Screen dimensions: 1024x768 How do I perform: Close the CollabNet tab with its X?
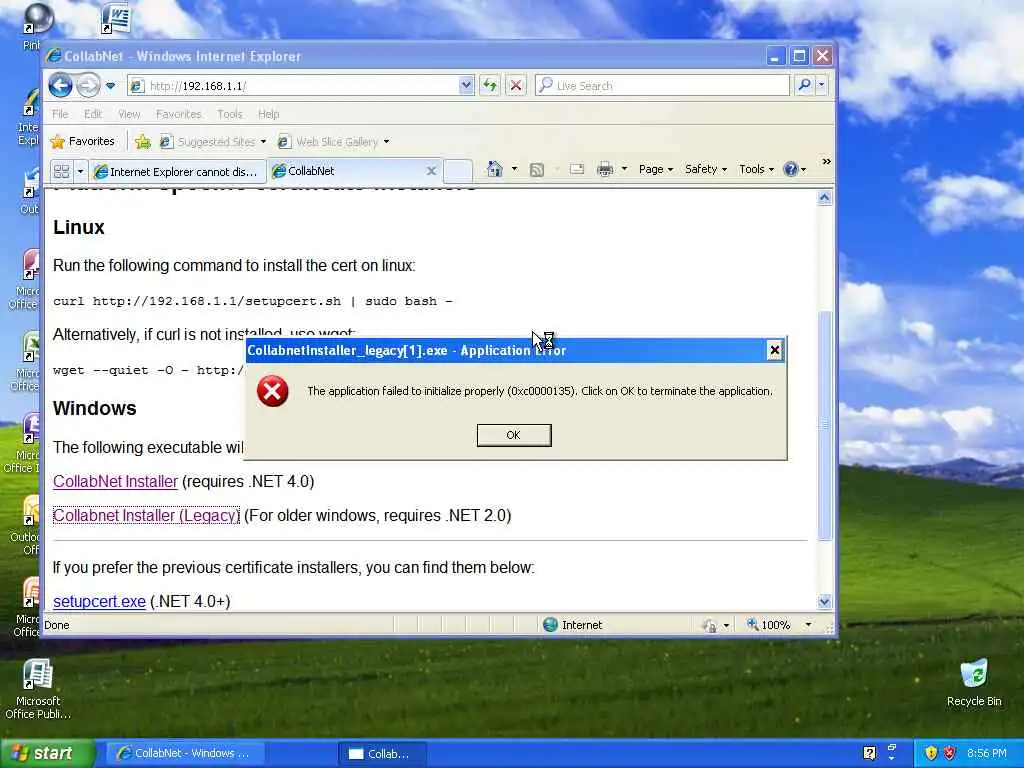[x=431, y=171]
